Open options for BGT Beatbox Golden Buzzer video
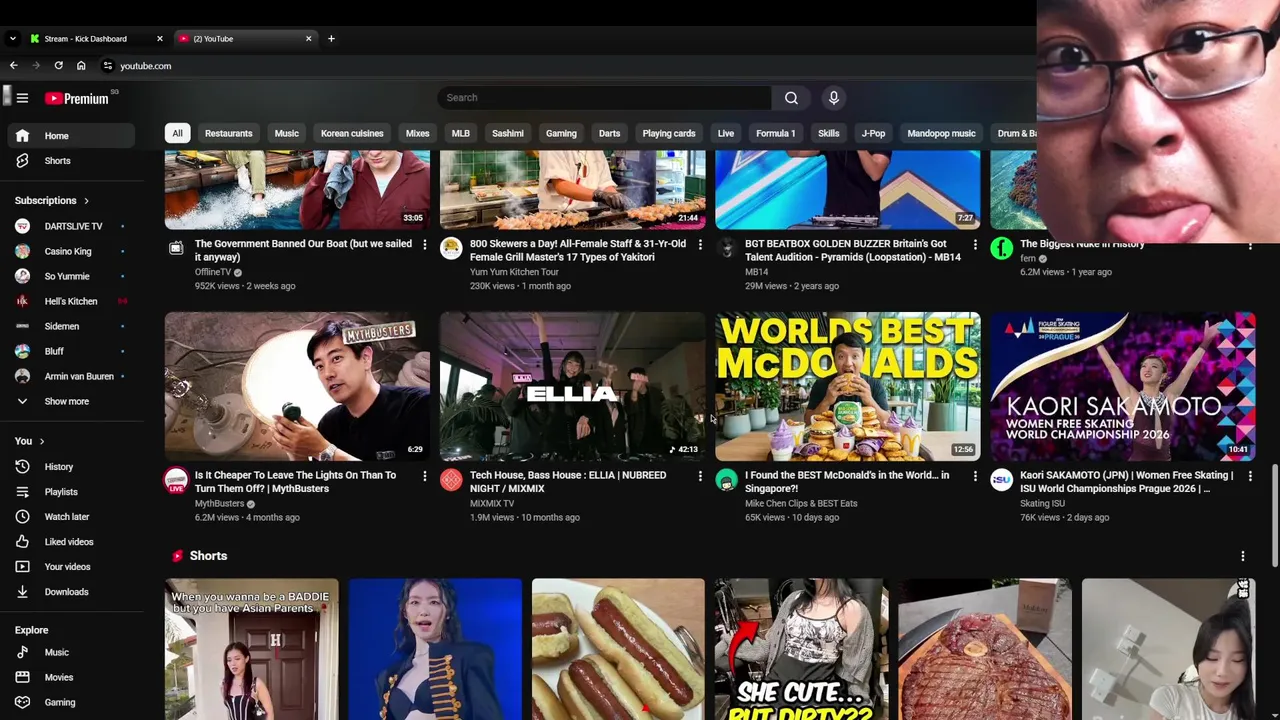This screenshot has width=1280, height=720. [975, 244]
